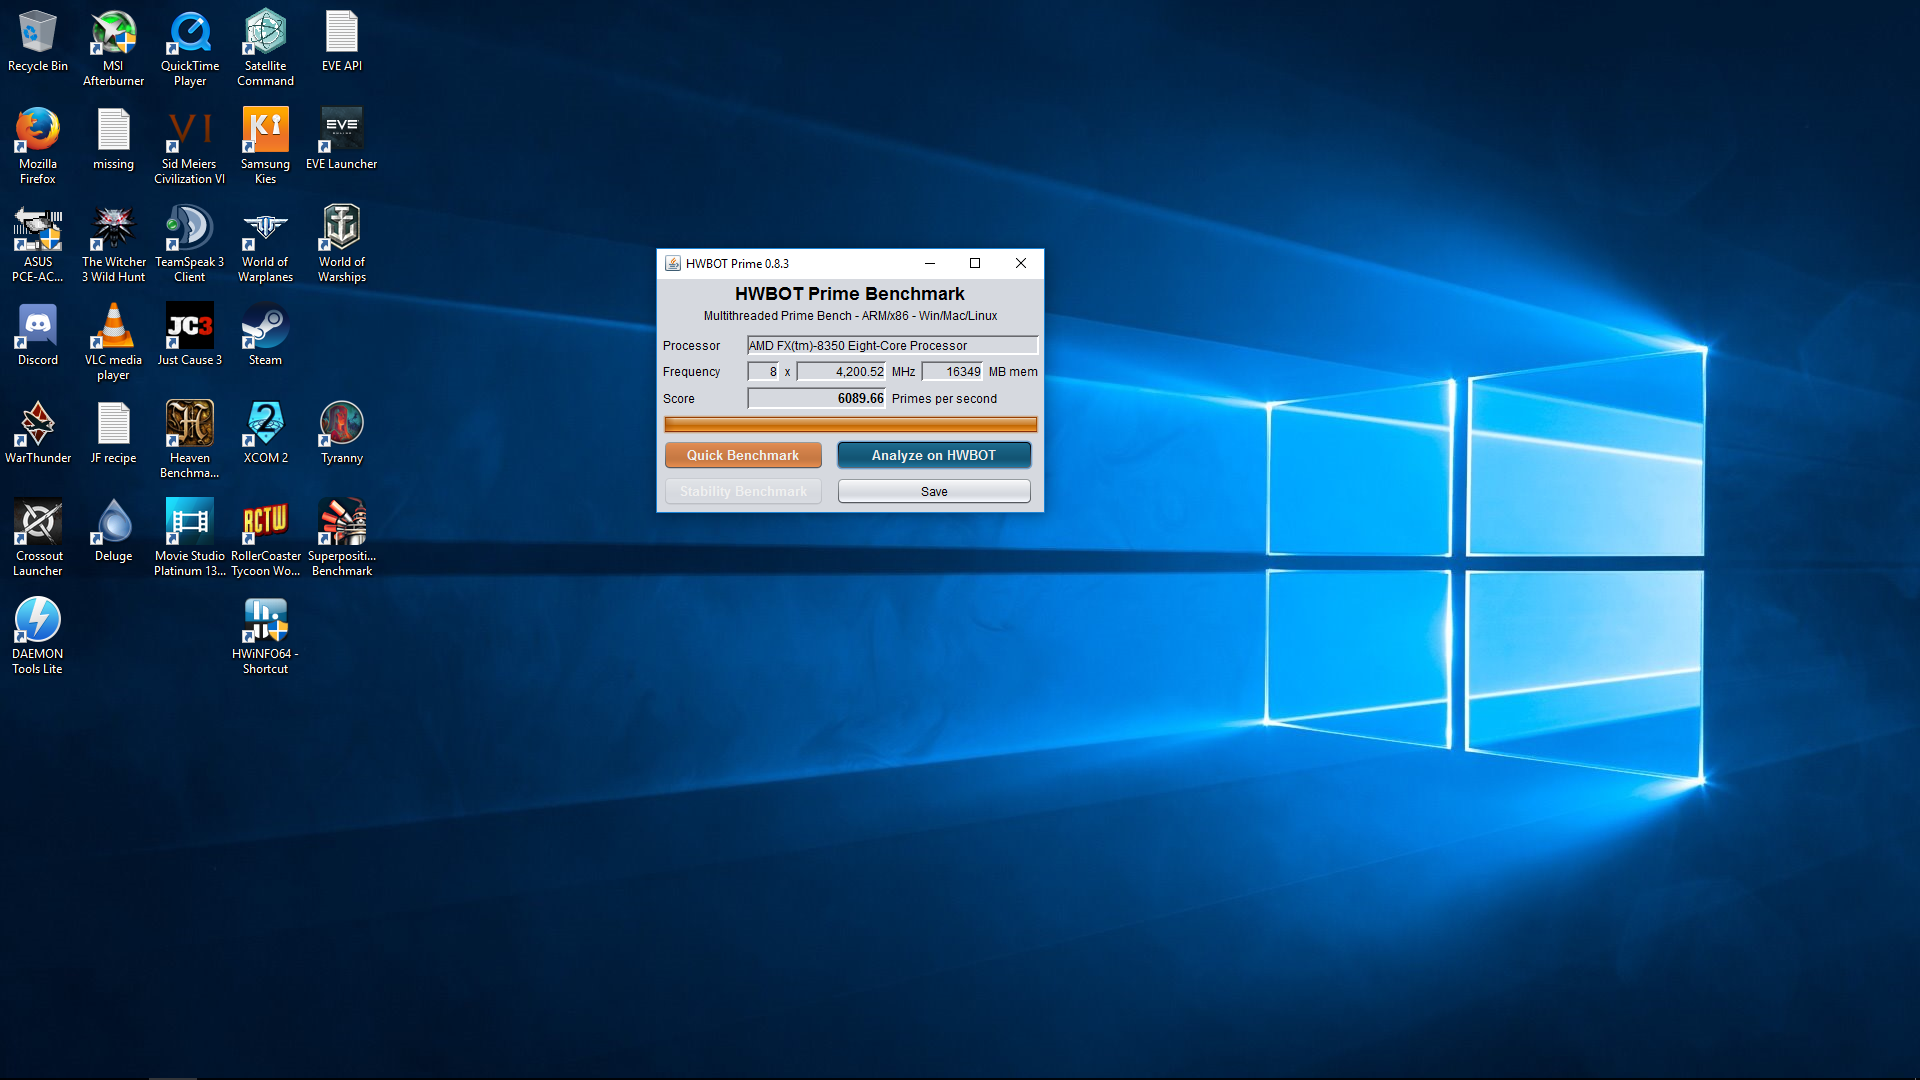Click the 'MB mem' label
The image size is (1920, 1080).
coord(1013,371)
